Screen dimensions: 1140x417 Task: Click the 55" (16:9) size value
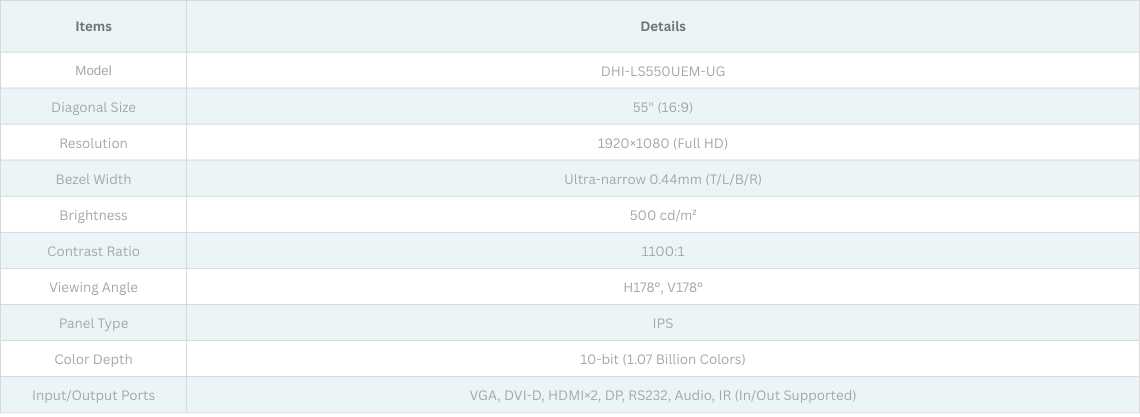pyautogui.click(x=662, y=107)
